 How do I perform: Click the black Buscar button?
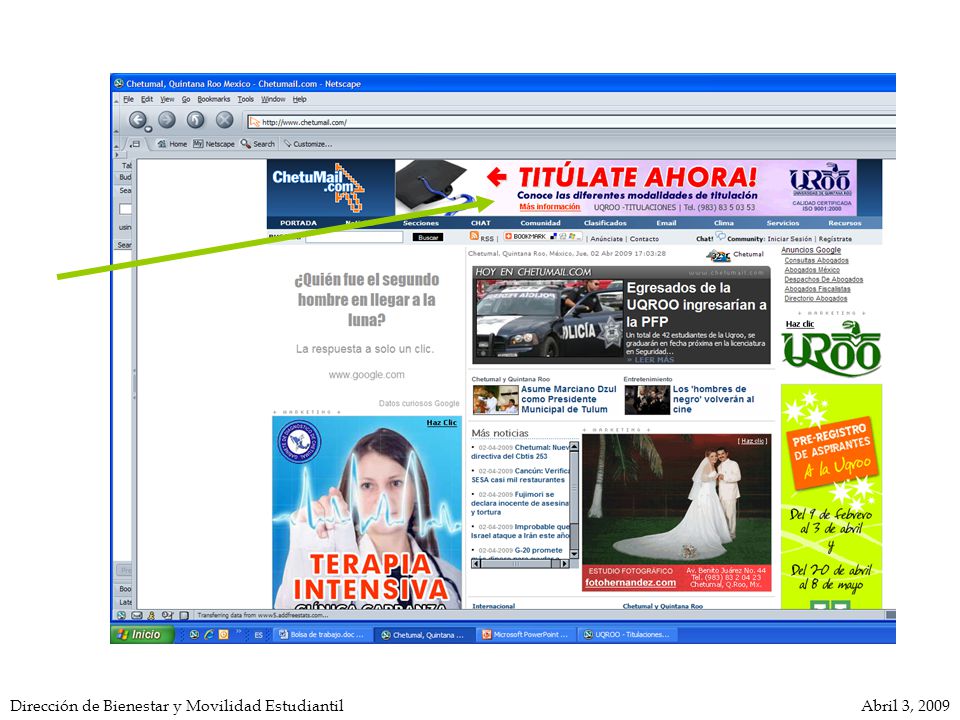428,237
